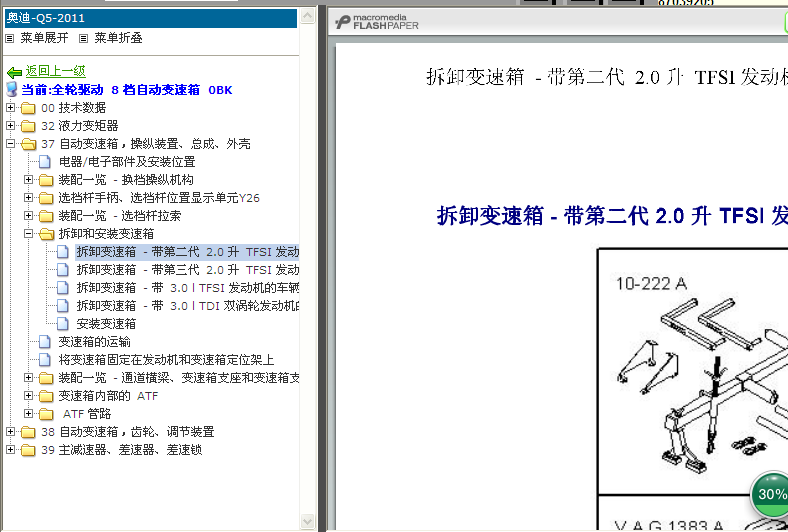Click folder icon beside 装配一览 - 选档杆拉索

(46, 216)
